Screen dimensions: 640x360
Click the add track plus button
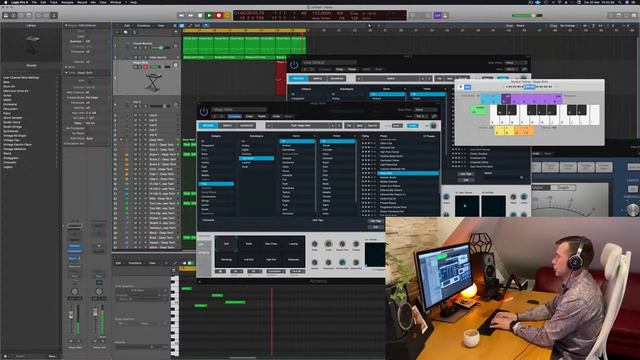[x=118, y=32]
